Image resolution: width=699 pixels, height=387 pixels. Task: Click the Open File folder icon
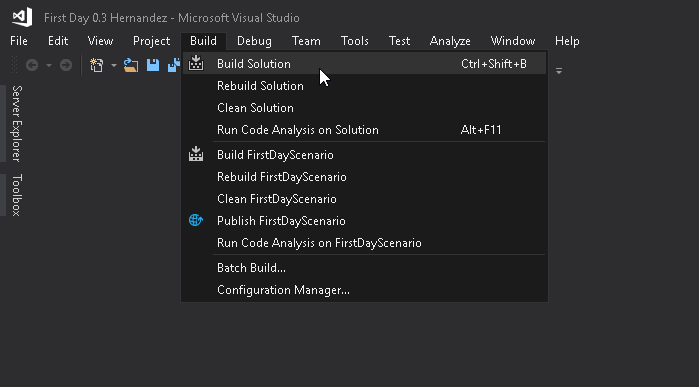pos(131,65)
